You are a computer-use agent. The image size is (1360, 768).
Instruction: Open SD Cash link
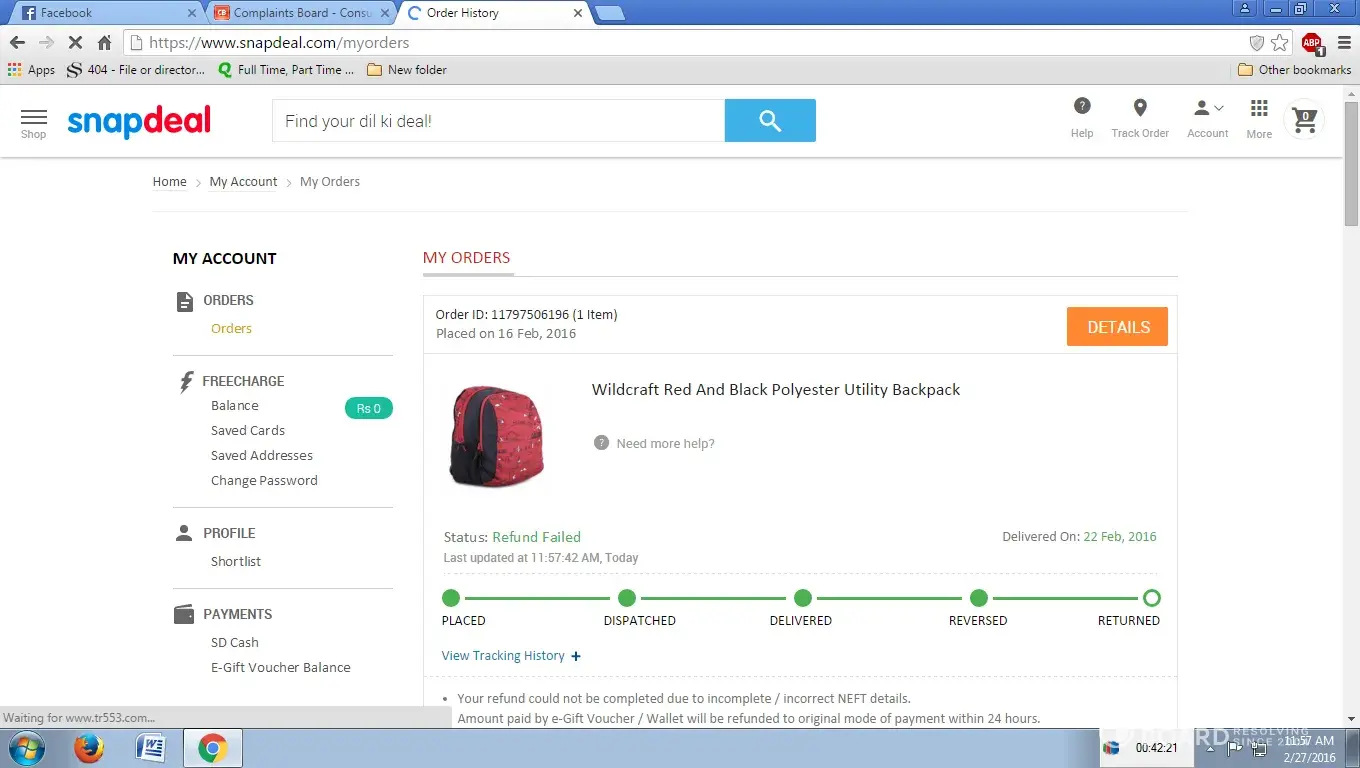click(235, 643)
